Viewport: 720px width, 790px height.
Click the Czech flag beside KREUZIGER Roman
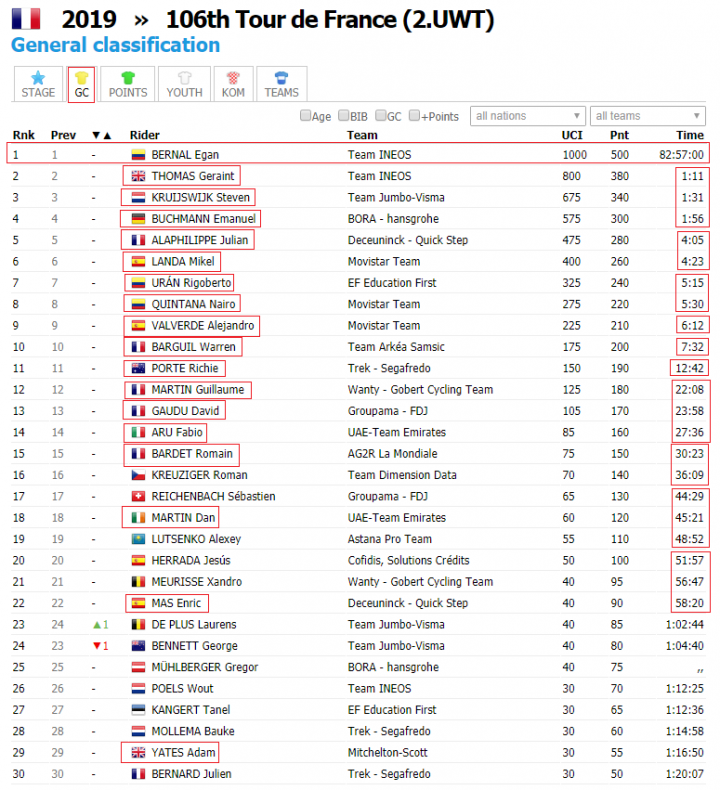coord(138,475)
